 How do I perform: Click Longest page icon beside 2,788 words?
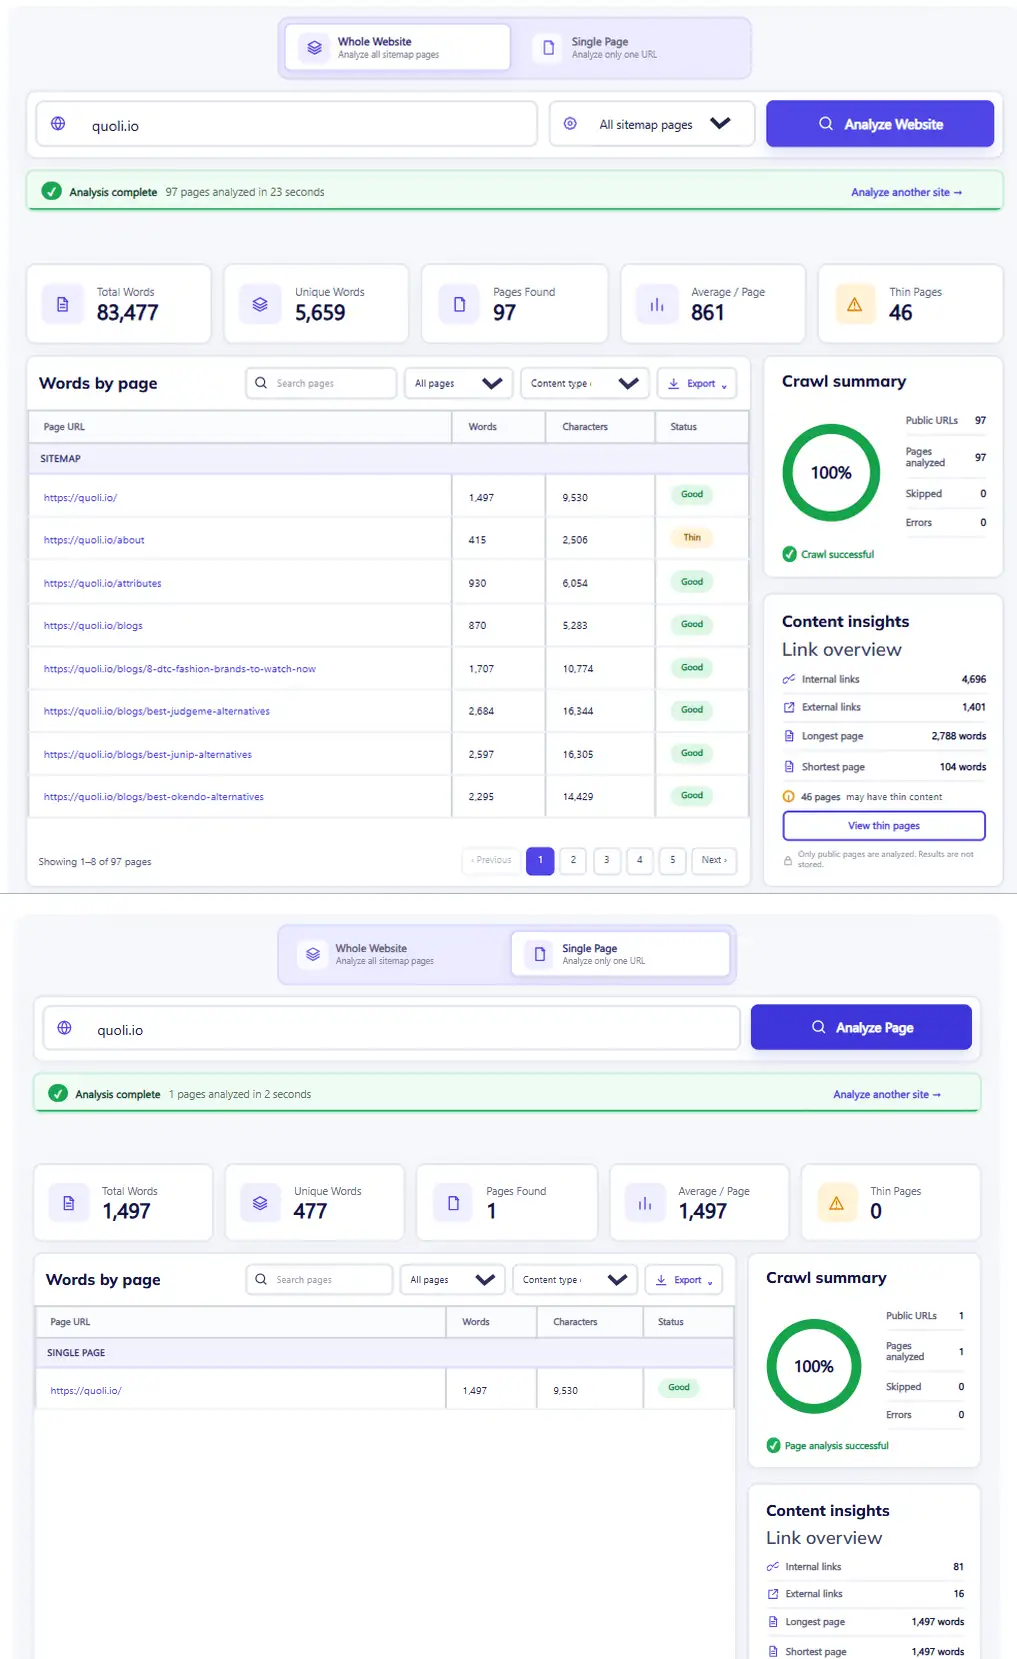click(789, 736)
